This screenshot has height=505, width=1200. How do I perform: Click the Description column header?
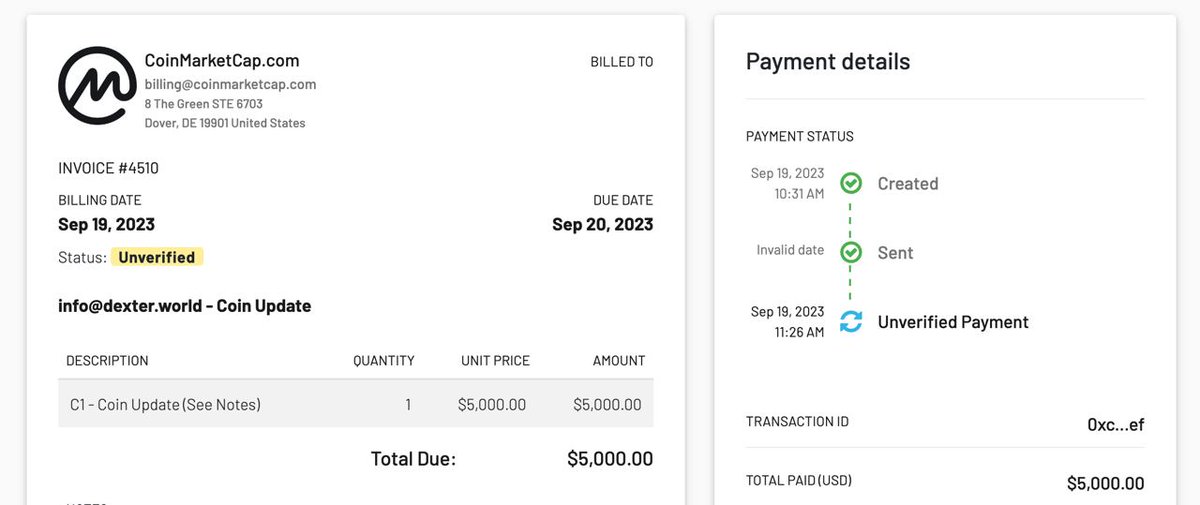click(x=107, y=360)
